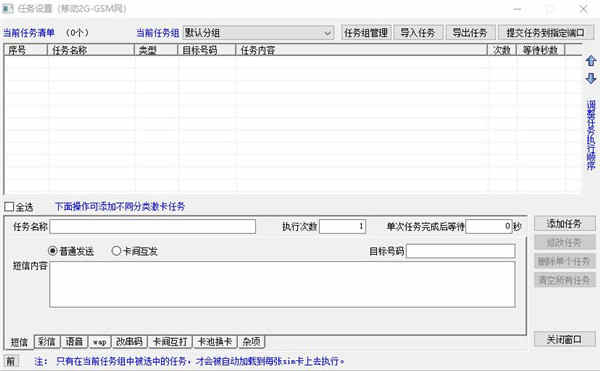Focus the 任务名称 input field
Viewport: 600px width, 371px height.
(153, 226)
